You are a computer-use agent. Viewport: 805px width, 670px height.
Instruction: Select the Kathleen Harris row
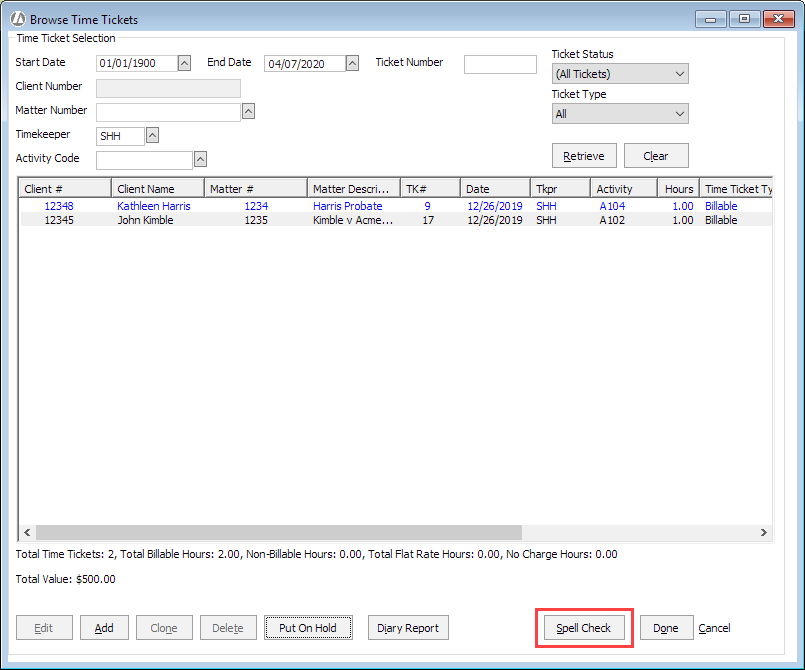pos(395,206)
